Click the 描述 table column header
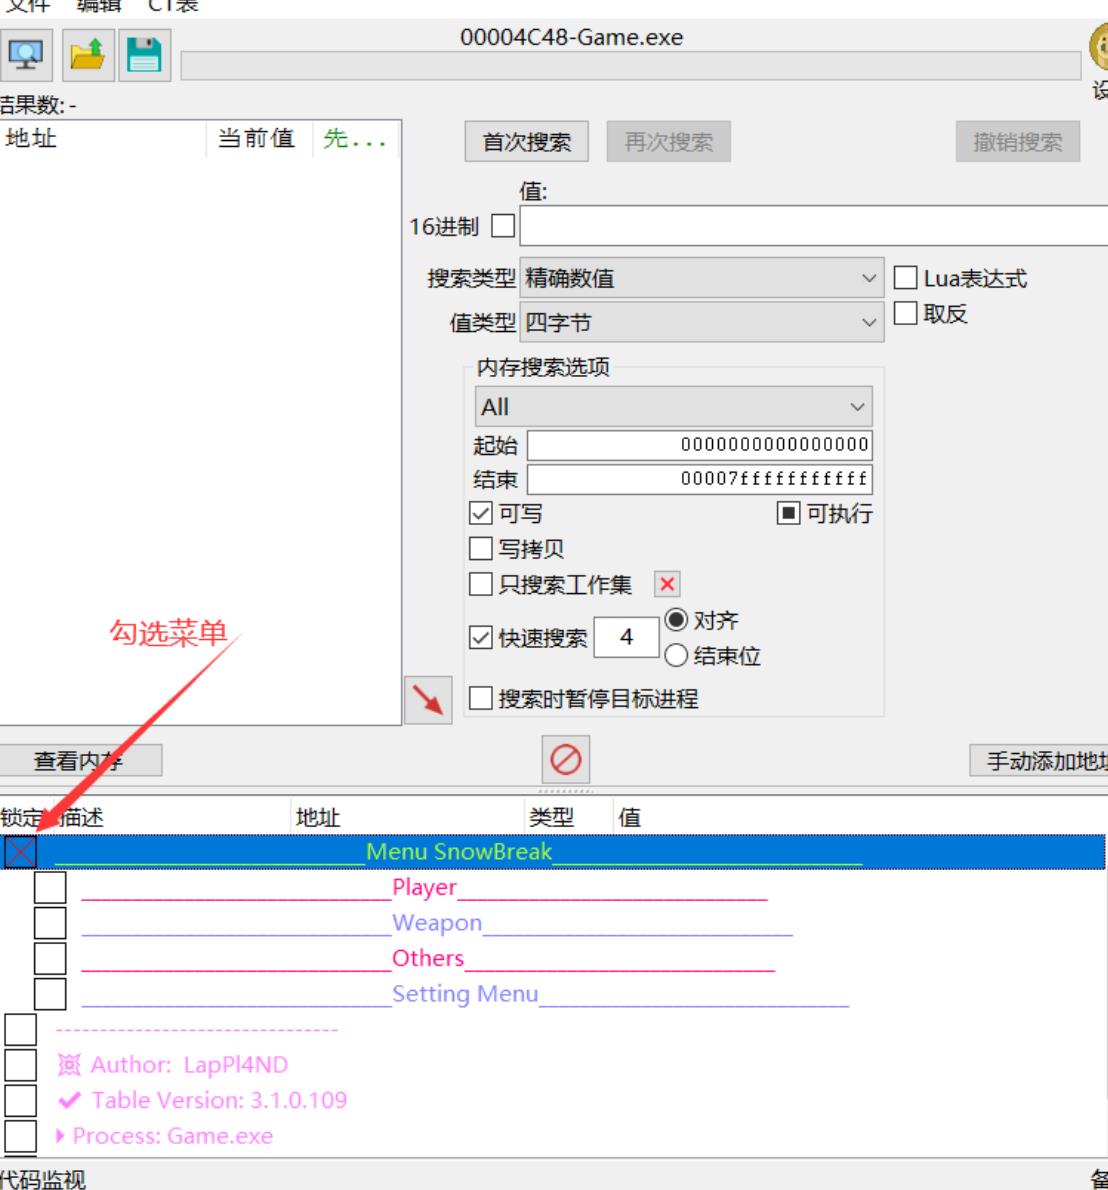Viewport: 1108px width, 1190px height. [x=80, y=817]
